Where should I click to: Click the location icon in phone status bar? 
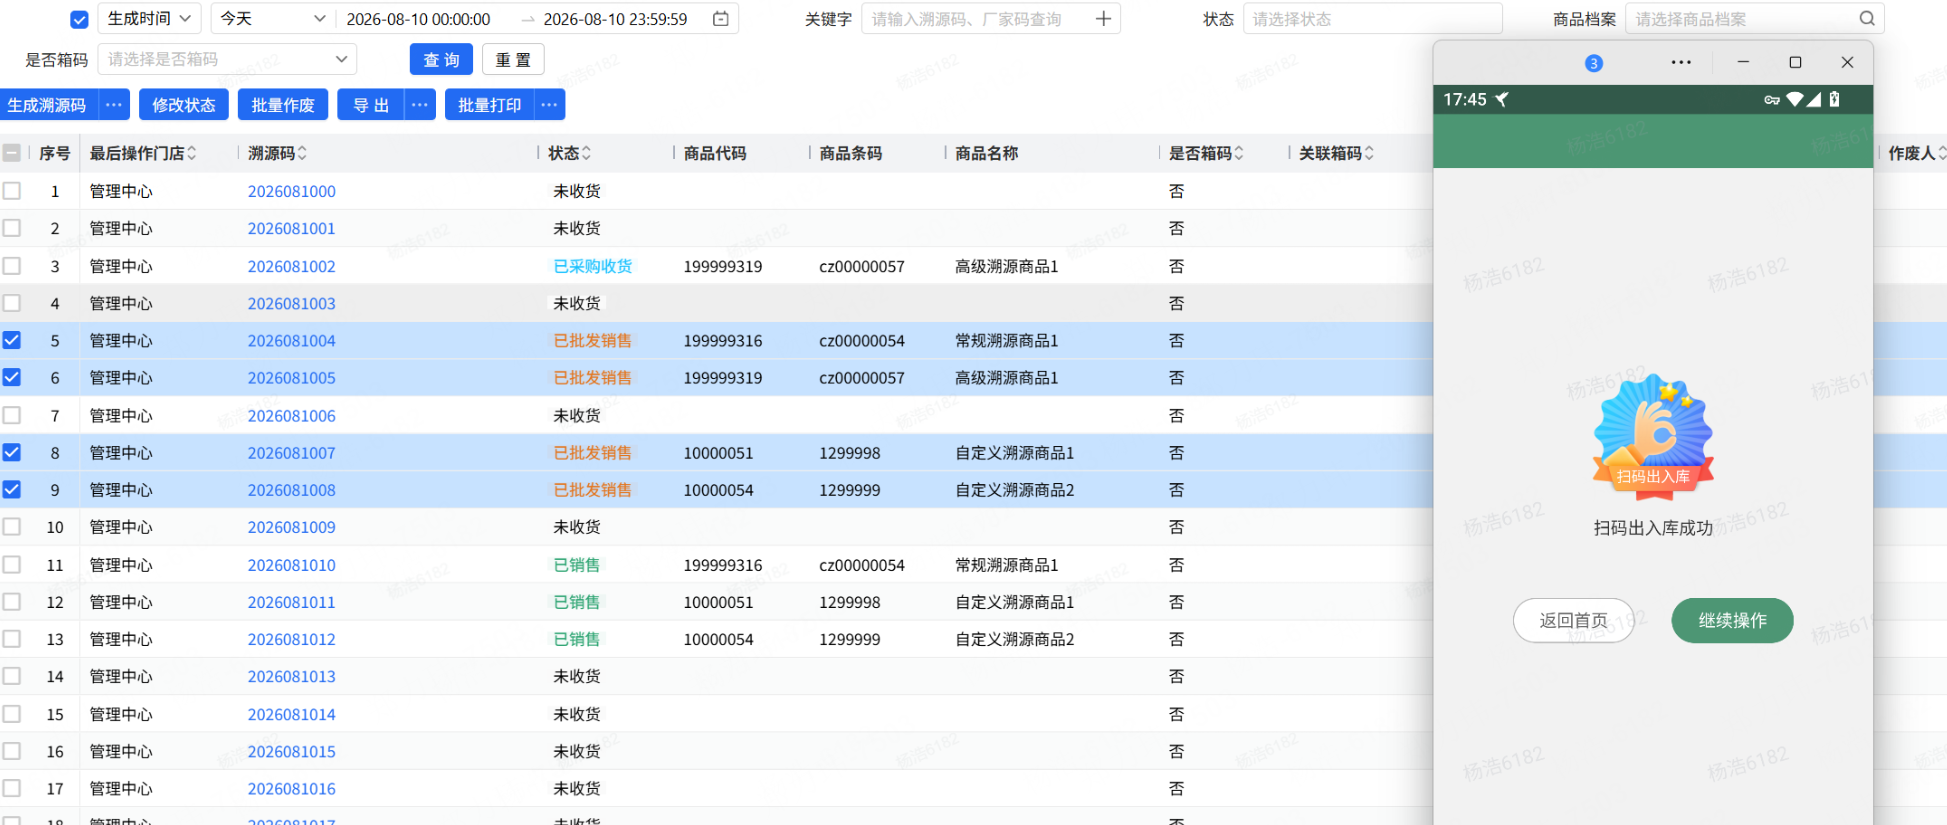point(1502,99)
